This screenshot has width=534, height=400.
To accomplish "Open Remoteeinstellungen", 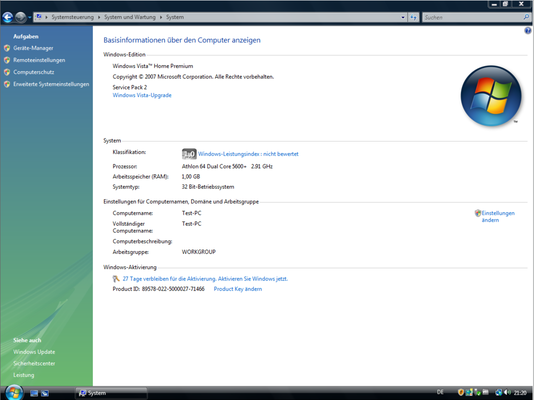I will click(39, 60).
